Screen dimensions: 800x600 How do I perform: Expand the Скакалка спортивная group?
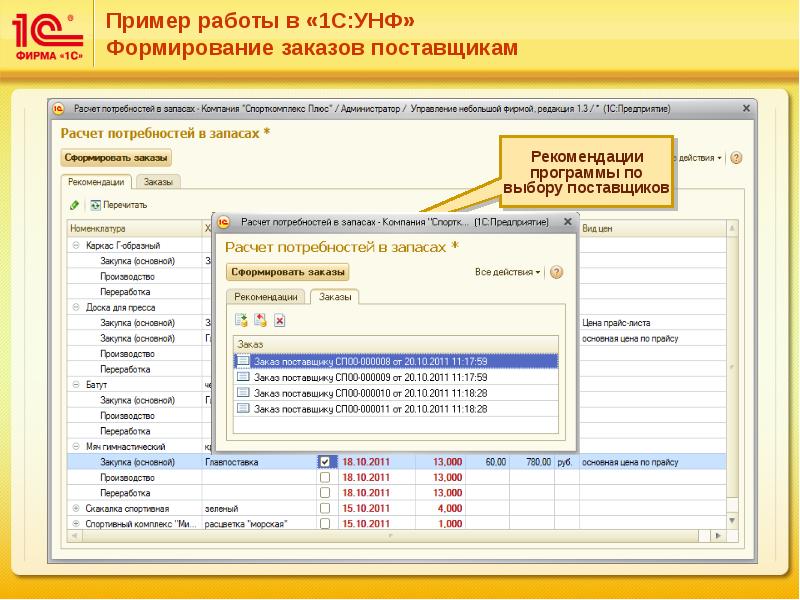(x=76, y=509)
